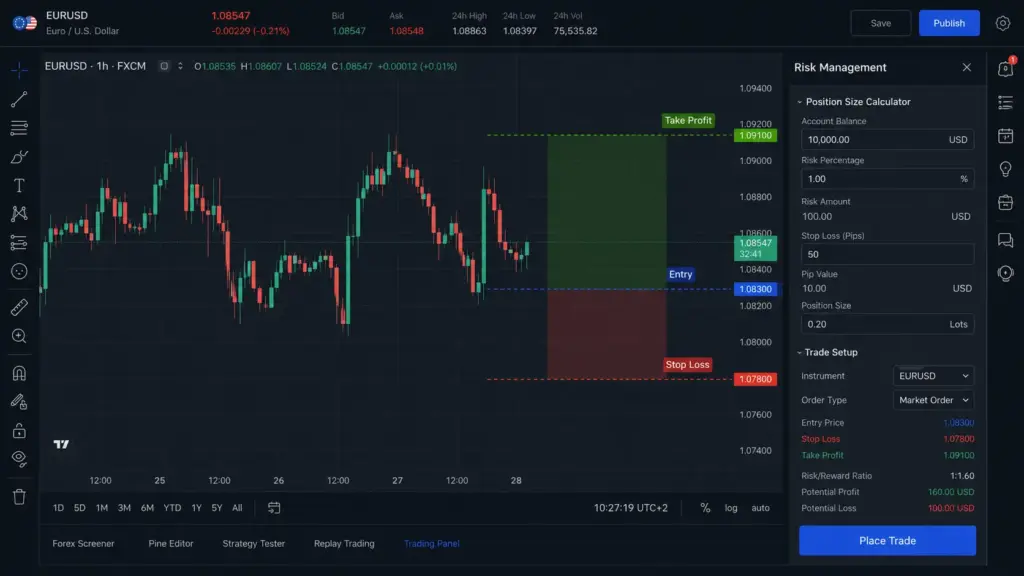The image size is (1024, 576).
Task: Toggle auto scale mode
Action: [x=760, y=507]
